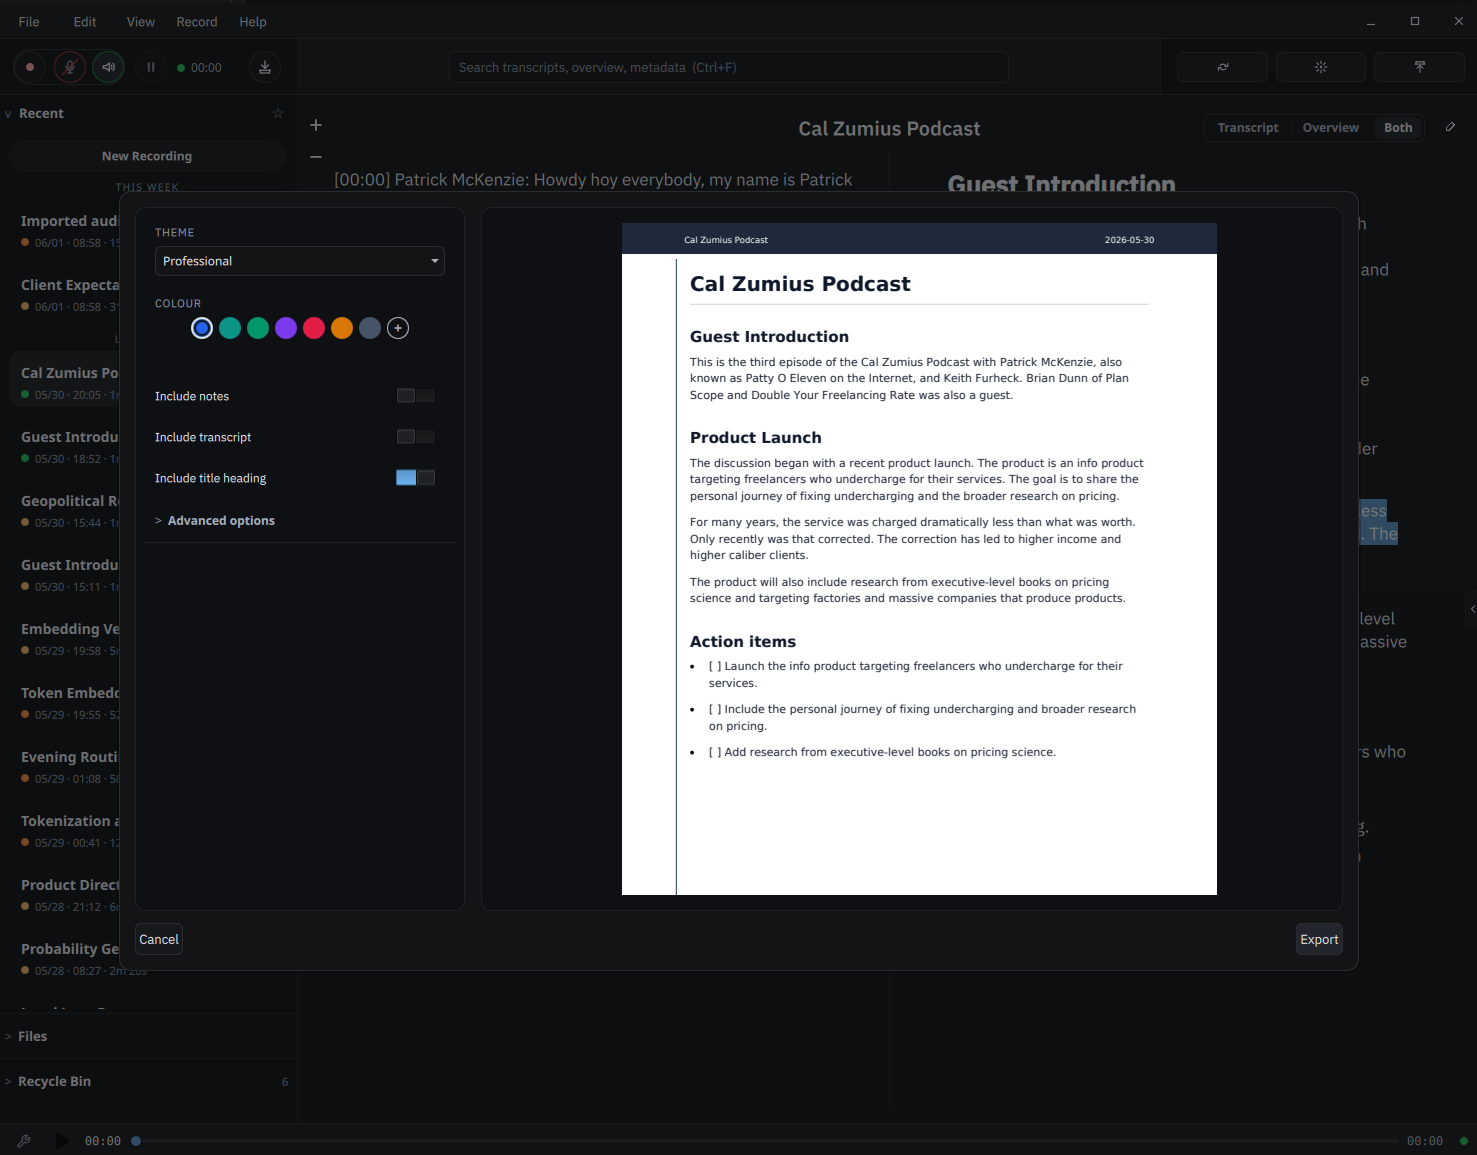Open the Record menu
Screen dimensions: 1477x1155
197,22
